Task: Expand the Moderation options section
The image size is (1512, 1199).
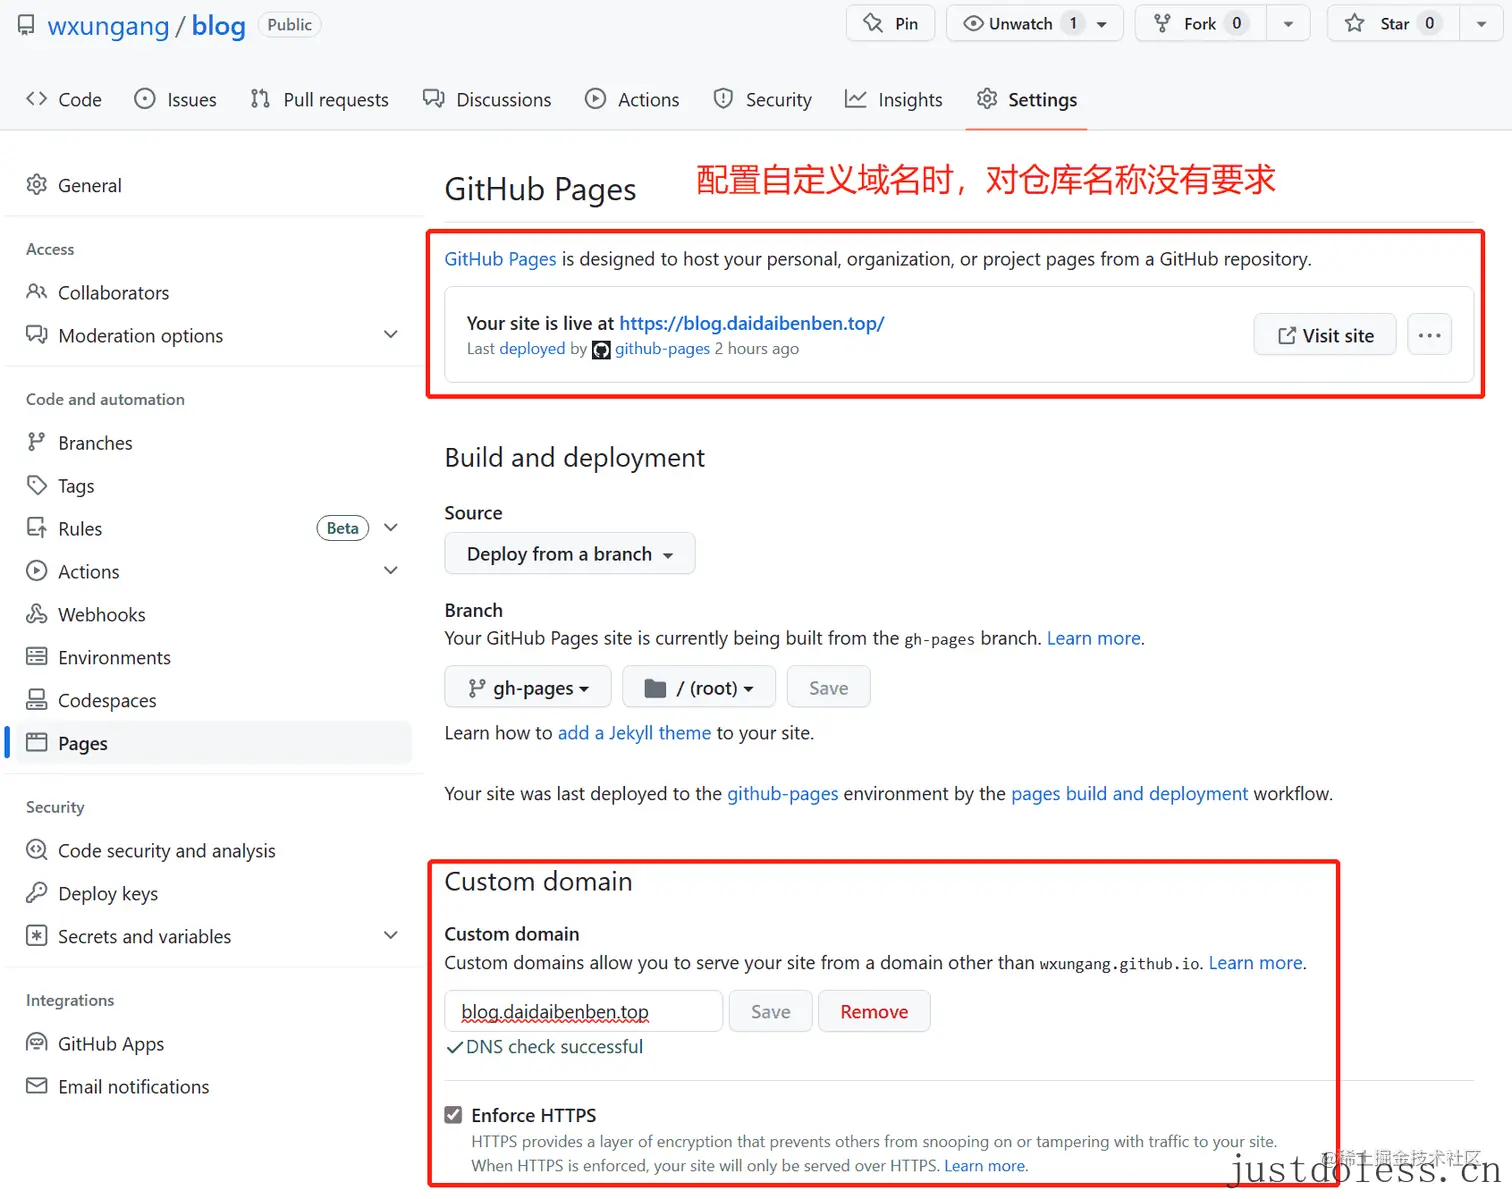Action: tap(391, 334)
